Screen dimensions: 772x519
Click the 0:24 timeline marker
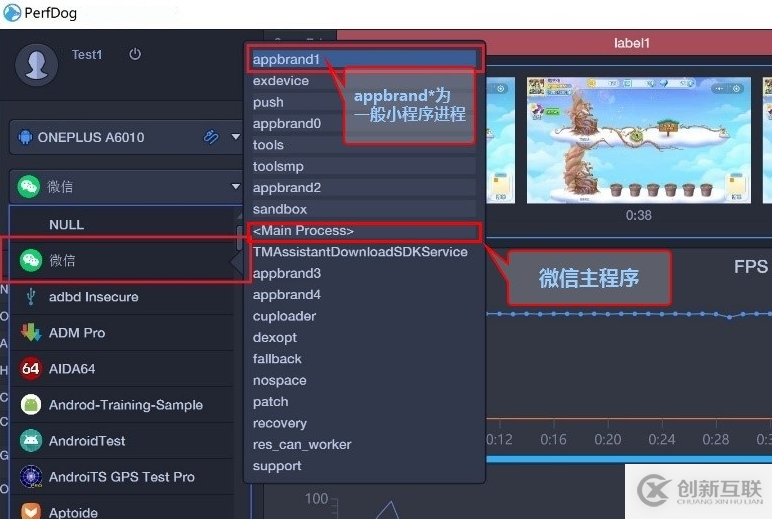click(x=661, y=439)
